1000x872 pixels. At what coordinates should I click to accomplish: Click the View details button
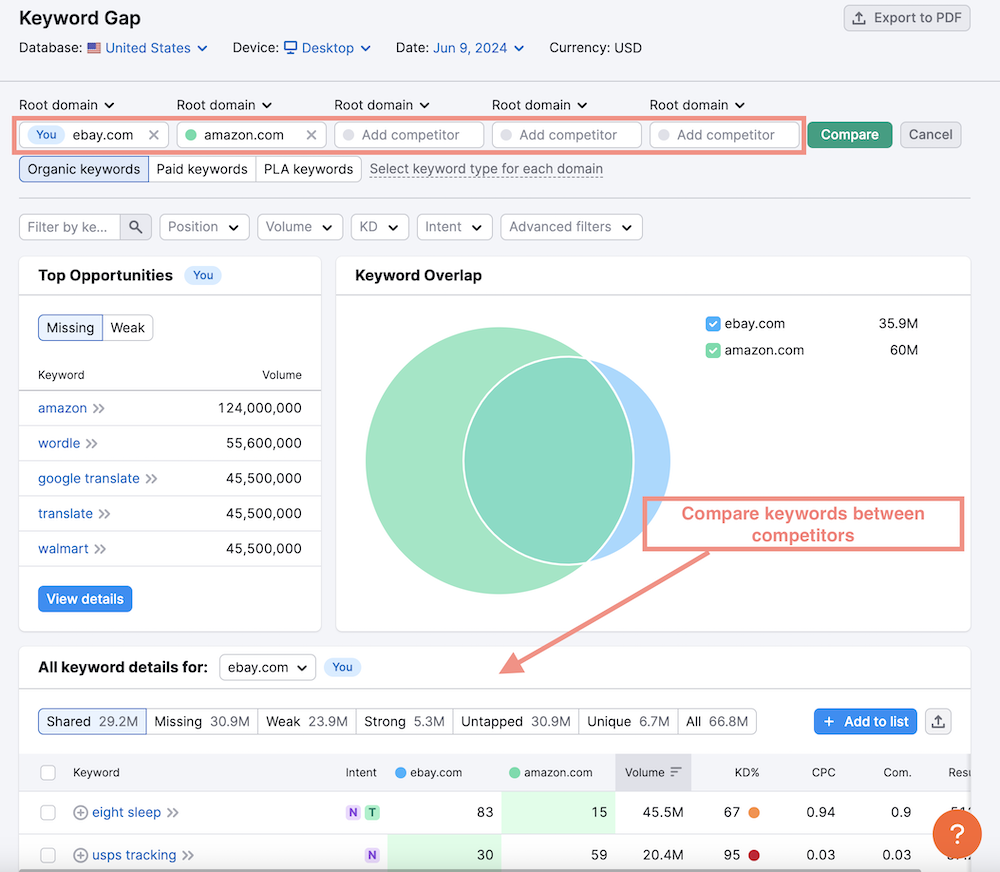point(85,599)
